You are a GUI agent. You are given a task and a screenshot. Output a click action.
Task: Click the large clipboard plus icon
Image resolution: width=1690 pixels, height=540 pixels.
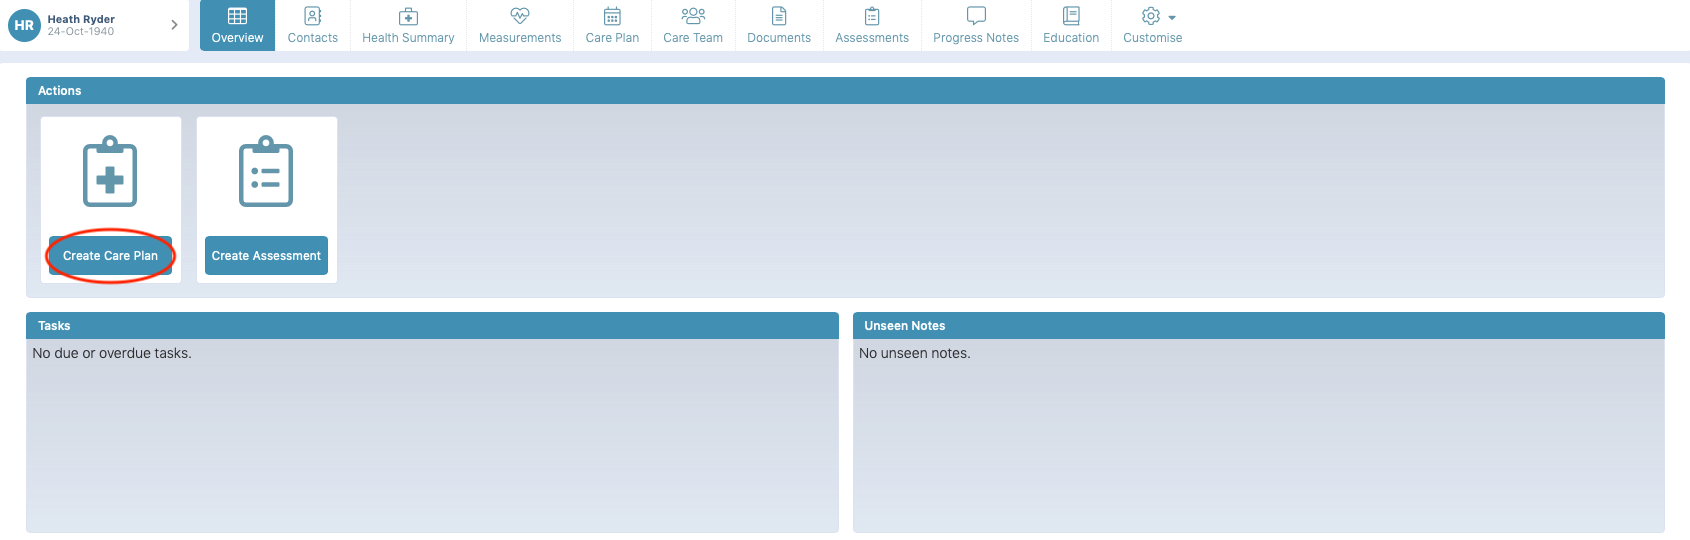coord(110,172)
